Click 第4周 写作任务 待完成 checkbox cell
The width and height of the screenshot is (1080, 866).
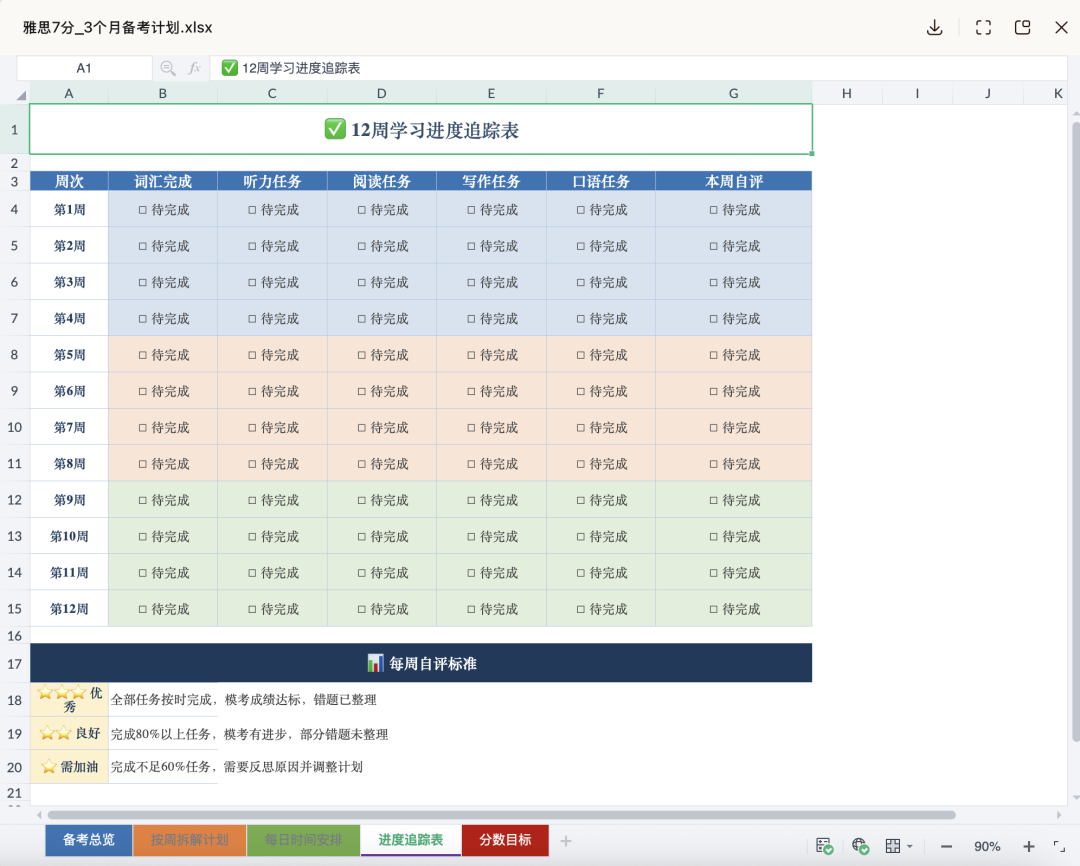tap(491, 318)
